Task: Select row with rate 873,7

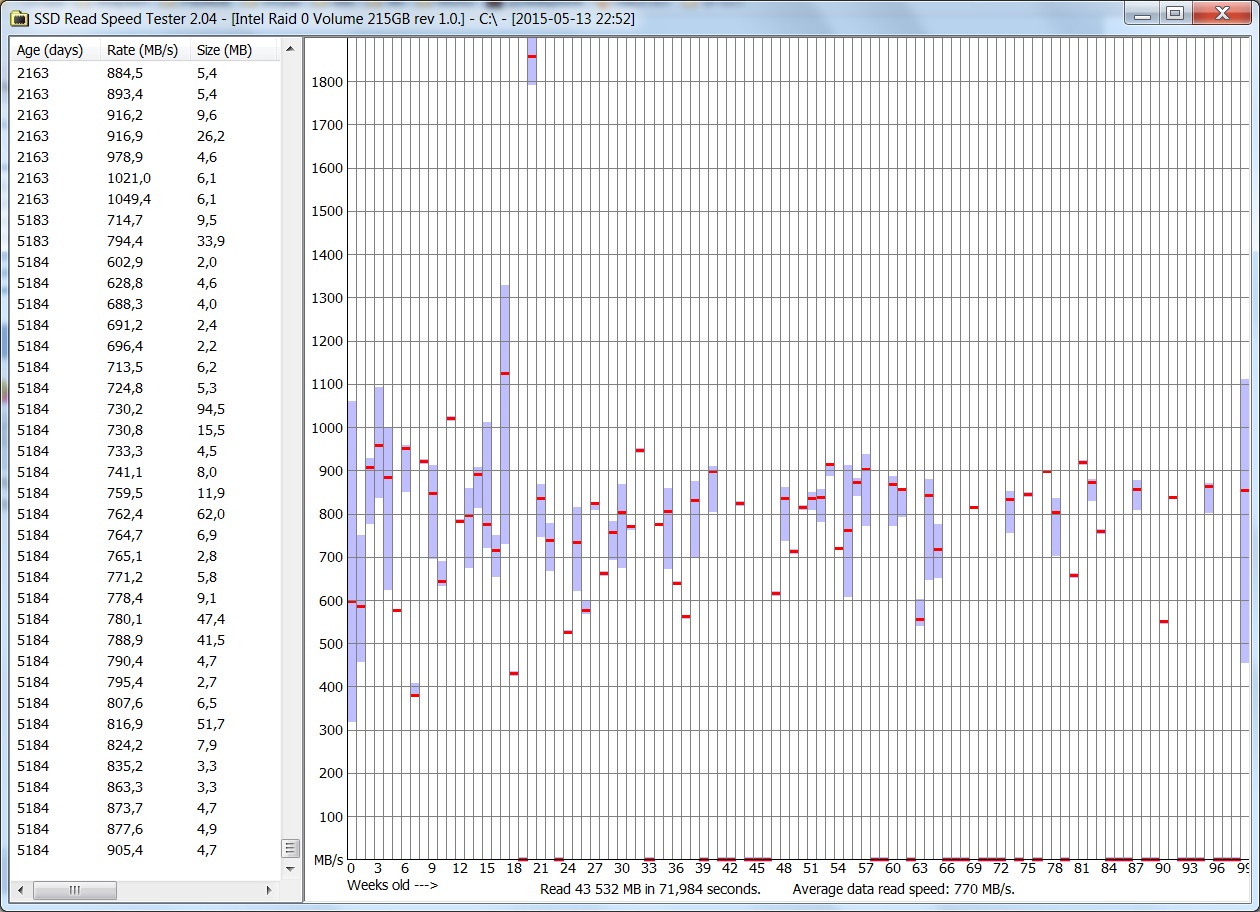Action: (x=144, y=808)
